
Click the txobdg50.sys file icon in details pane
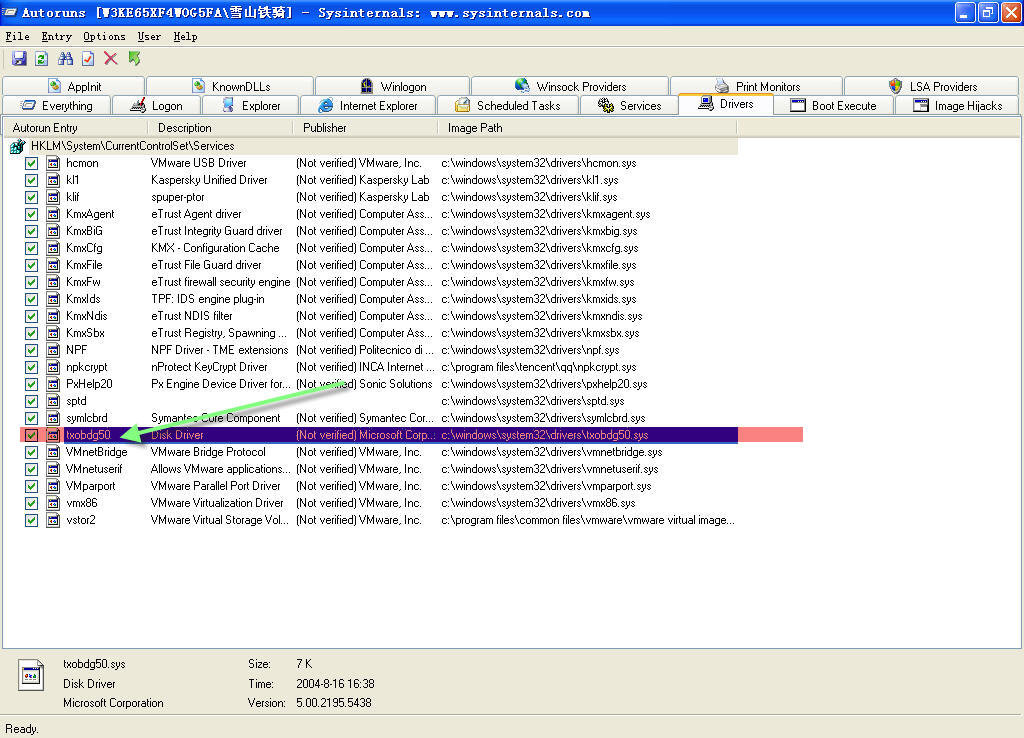click(x=31, y=675)
